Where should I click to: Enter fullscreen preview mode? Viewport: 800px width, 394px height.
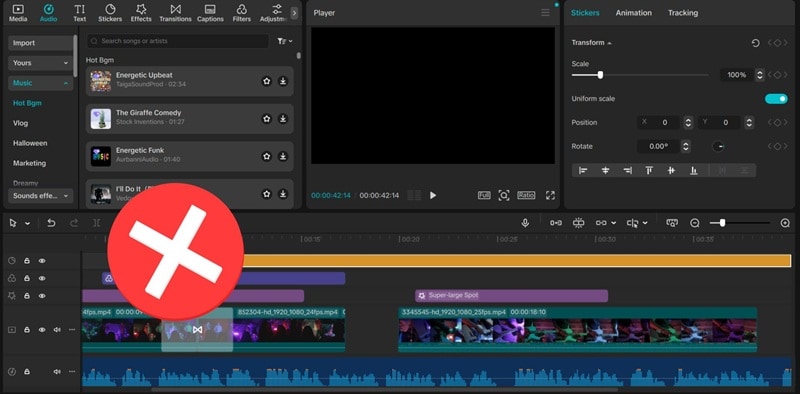[550, 195]
